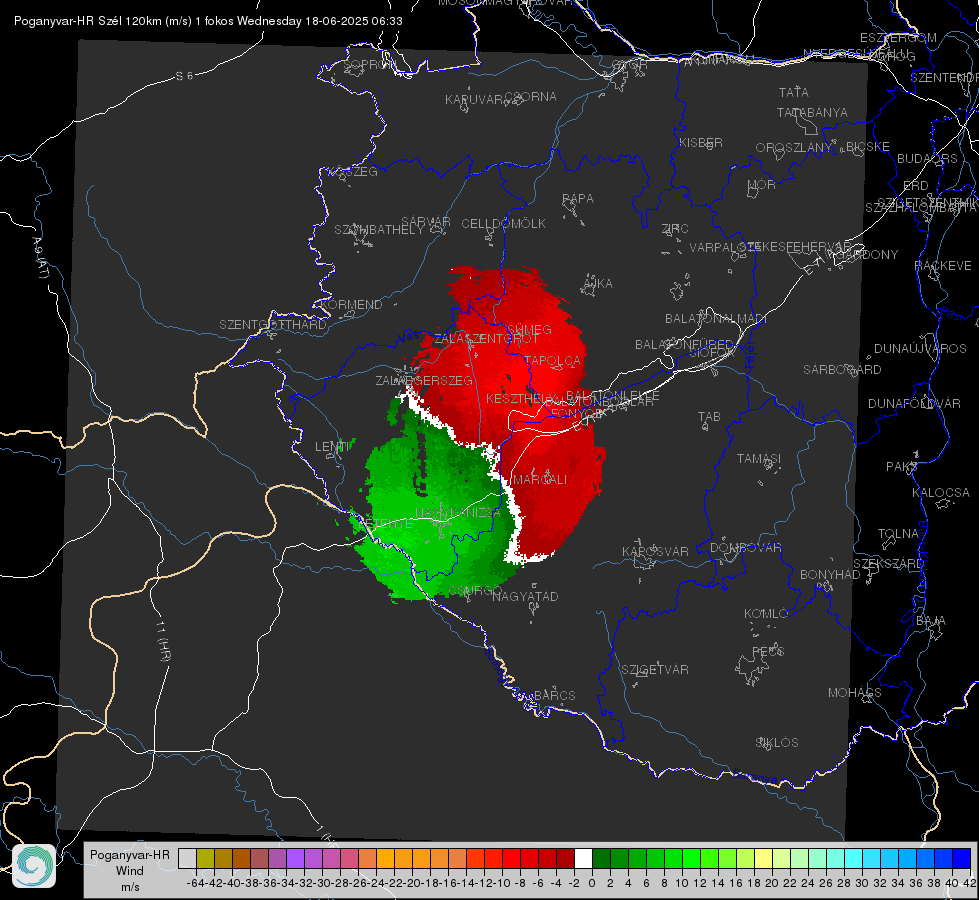Image resolution: width=979 pixels, height=900 pixels.
Task: Select the dark green swatch between 0 and 2
Action: (x=601, y=859)
